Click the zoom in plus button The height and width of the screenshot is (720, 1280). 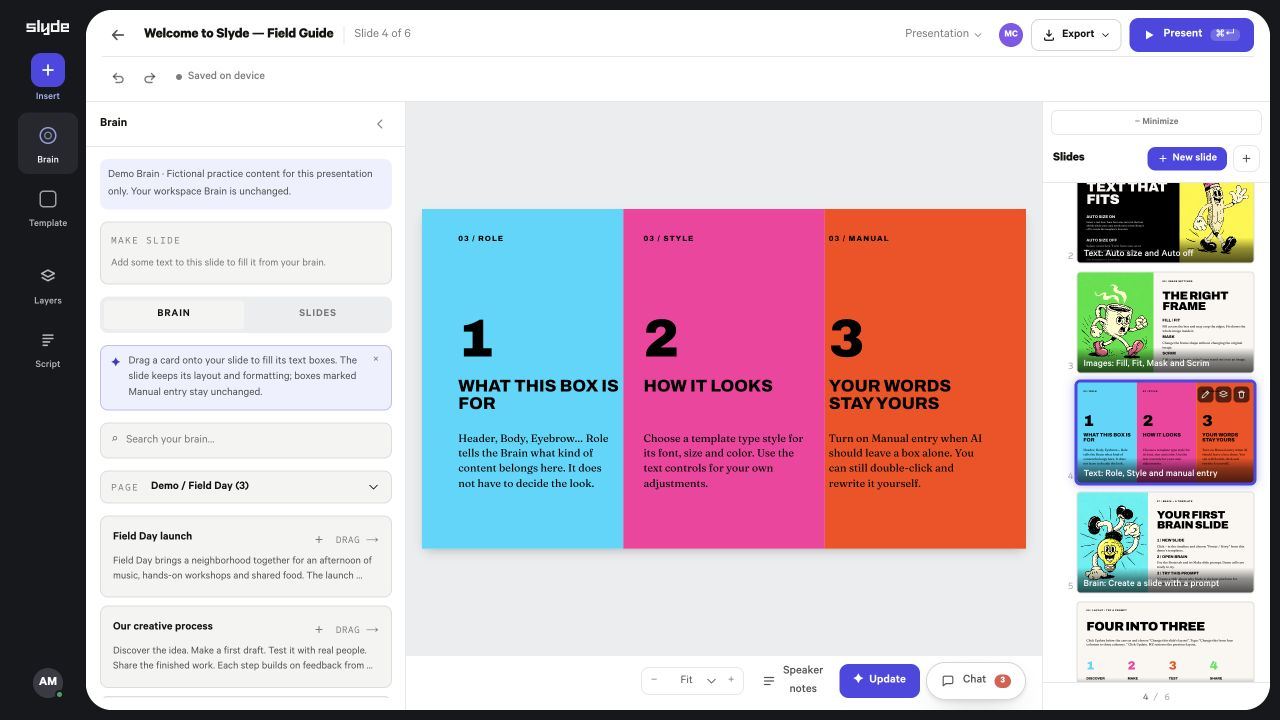(x=731, y=680)
